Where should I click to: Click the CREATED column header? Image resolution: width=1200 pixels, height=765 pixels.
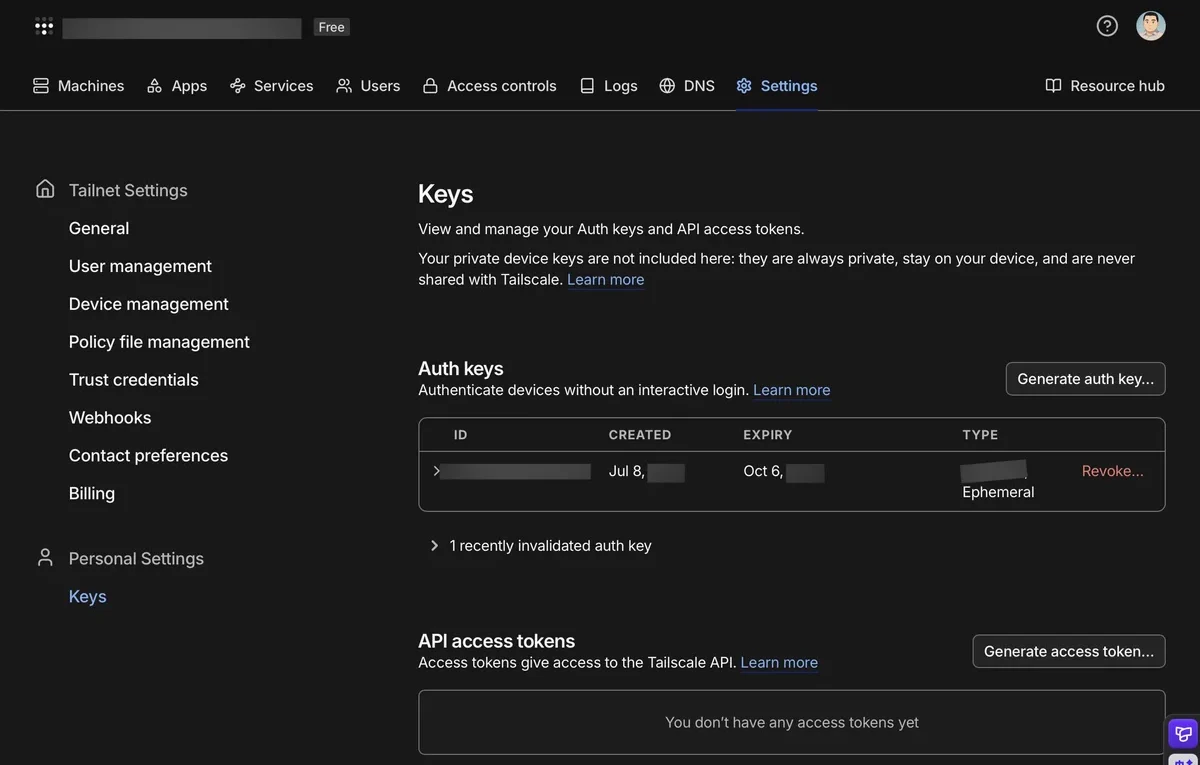point(640,435)
